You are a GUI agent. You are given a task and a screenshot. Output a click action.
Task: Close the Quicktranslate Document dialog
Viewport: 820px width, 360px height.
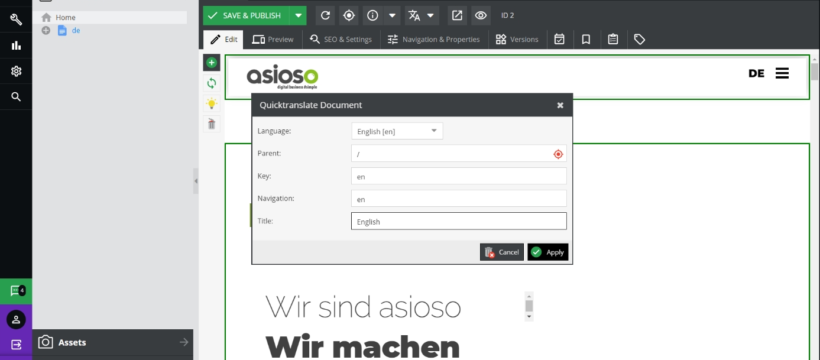coord(560,105)
